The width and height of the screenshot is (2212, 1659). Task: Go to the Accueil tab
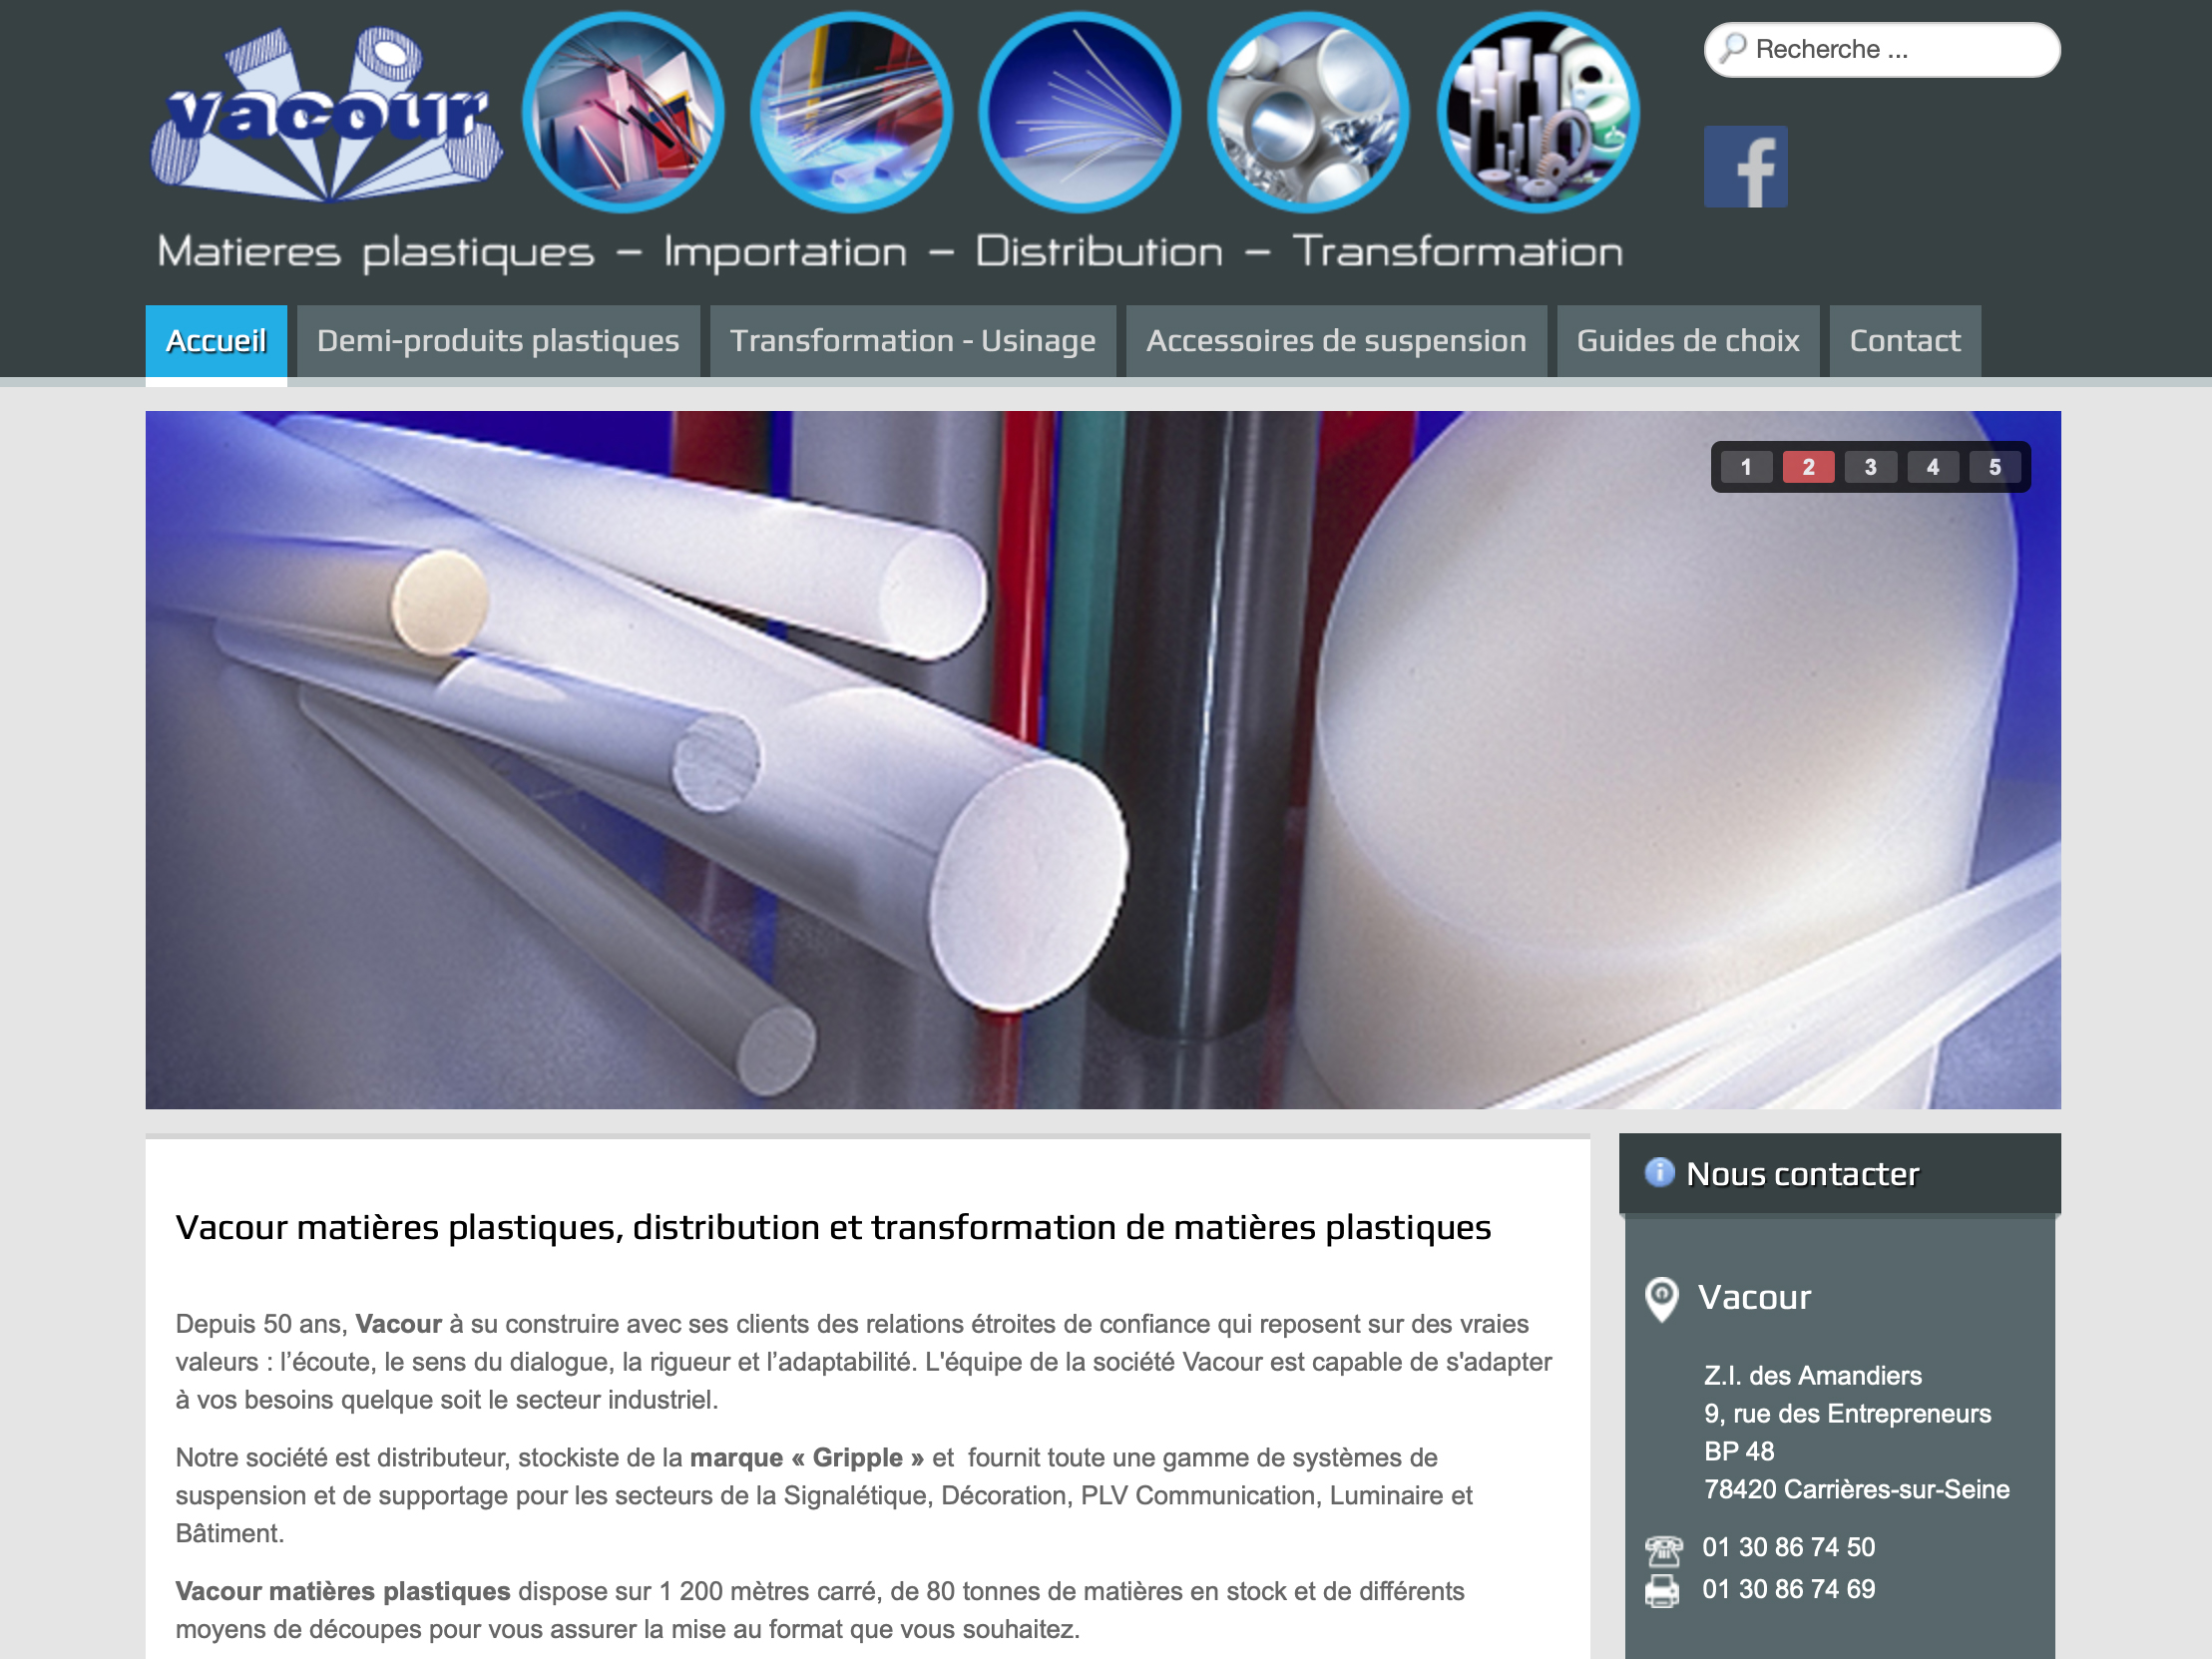[216, 341]
